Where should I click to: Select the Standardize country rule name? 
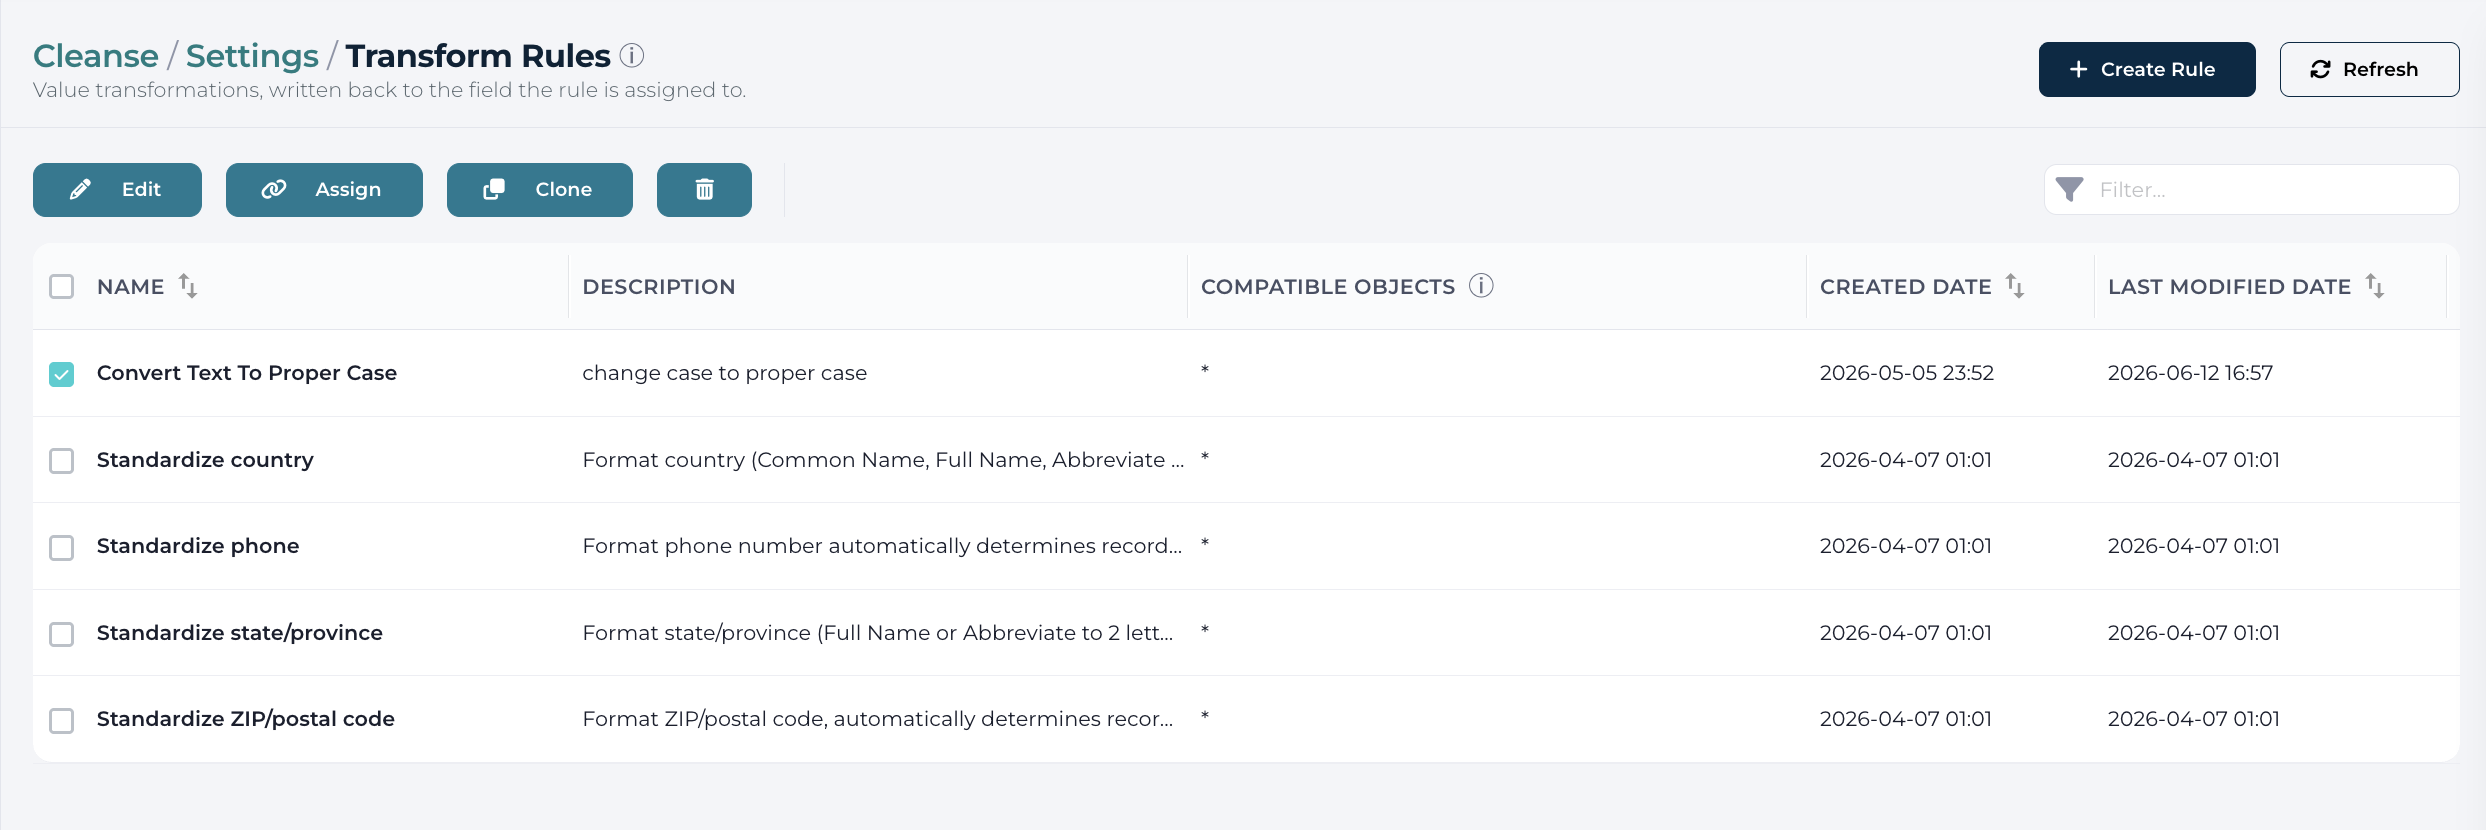click(205, 460)
